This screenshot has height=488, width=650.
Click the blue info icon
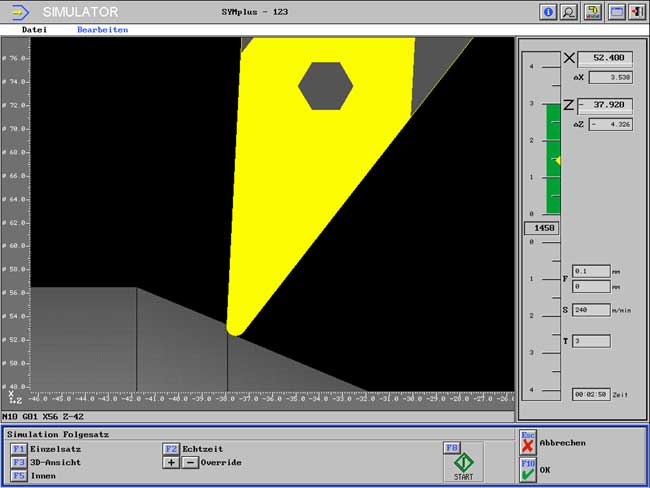pos(548,12)
